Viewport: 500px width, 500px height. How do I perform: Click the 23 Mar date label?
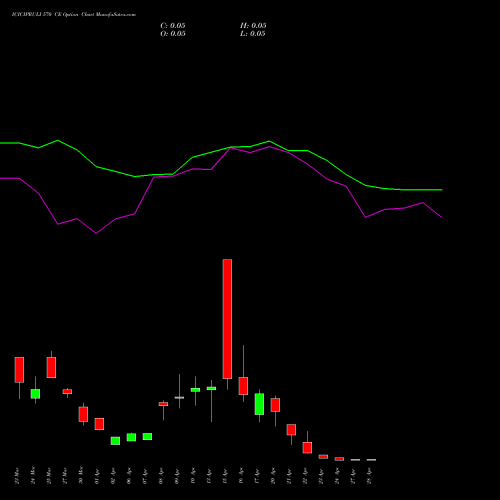(x=17, y=476)
